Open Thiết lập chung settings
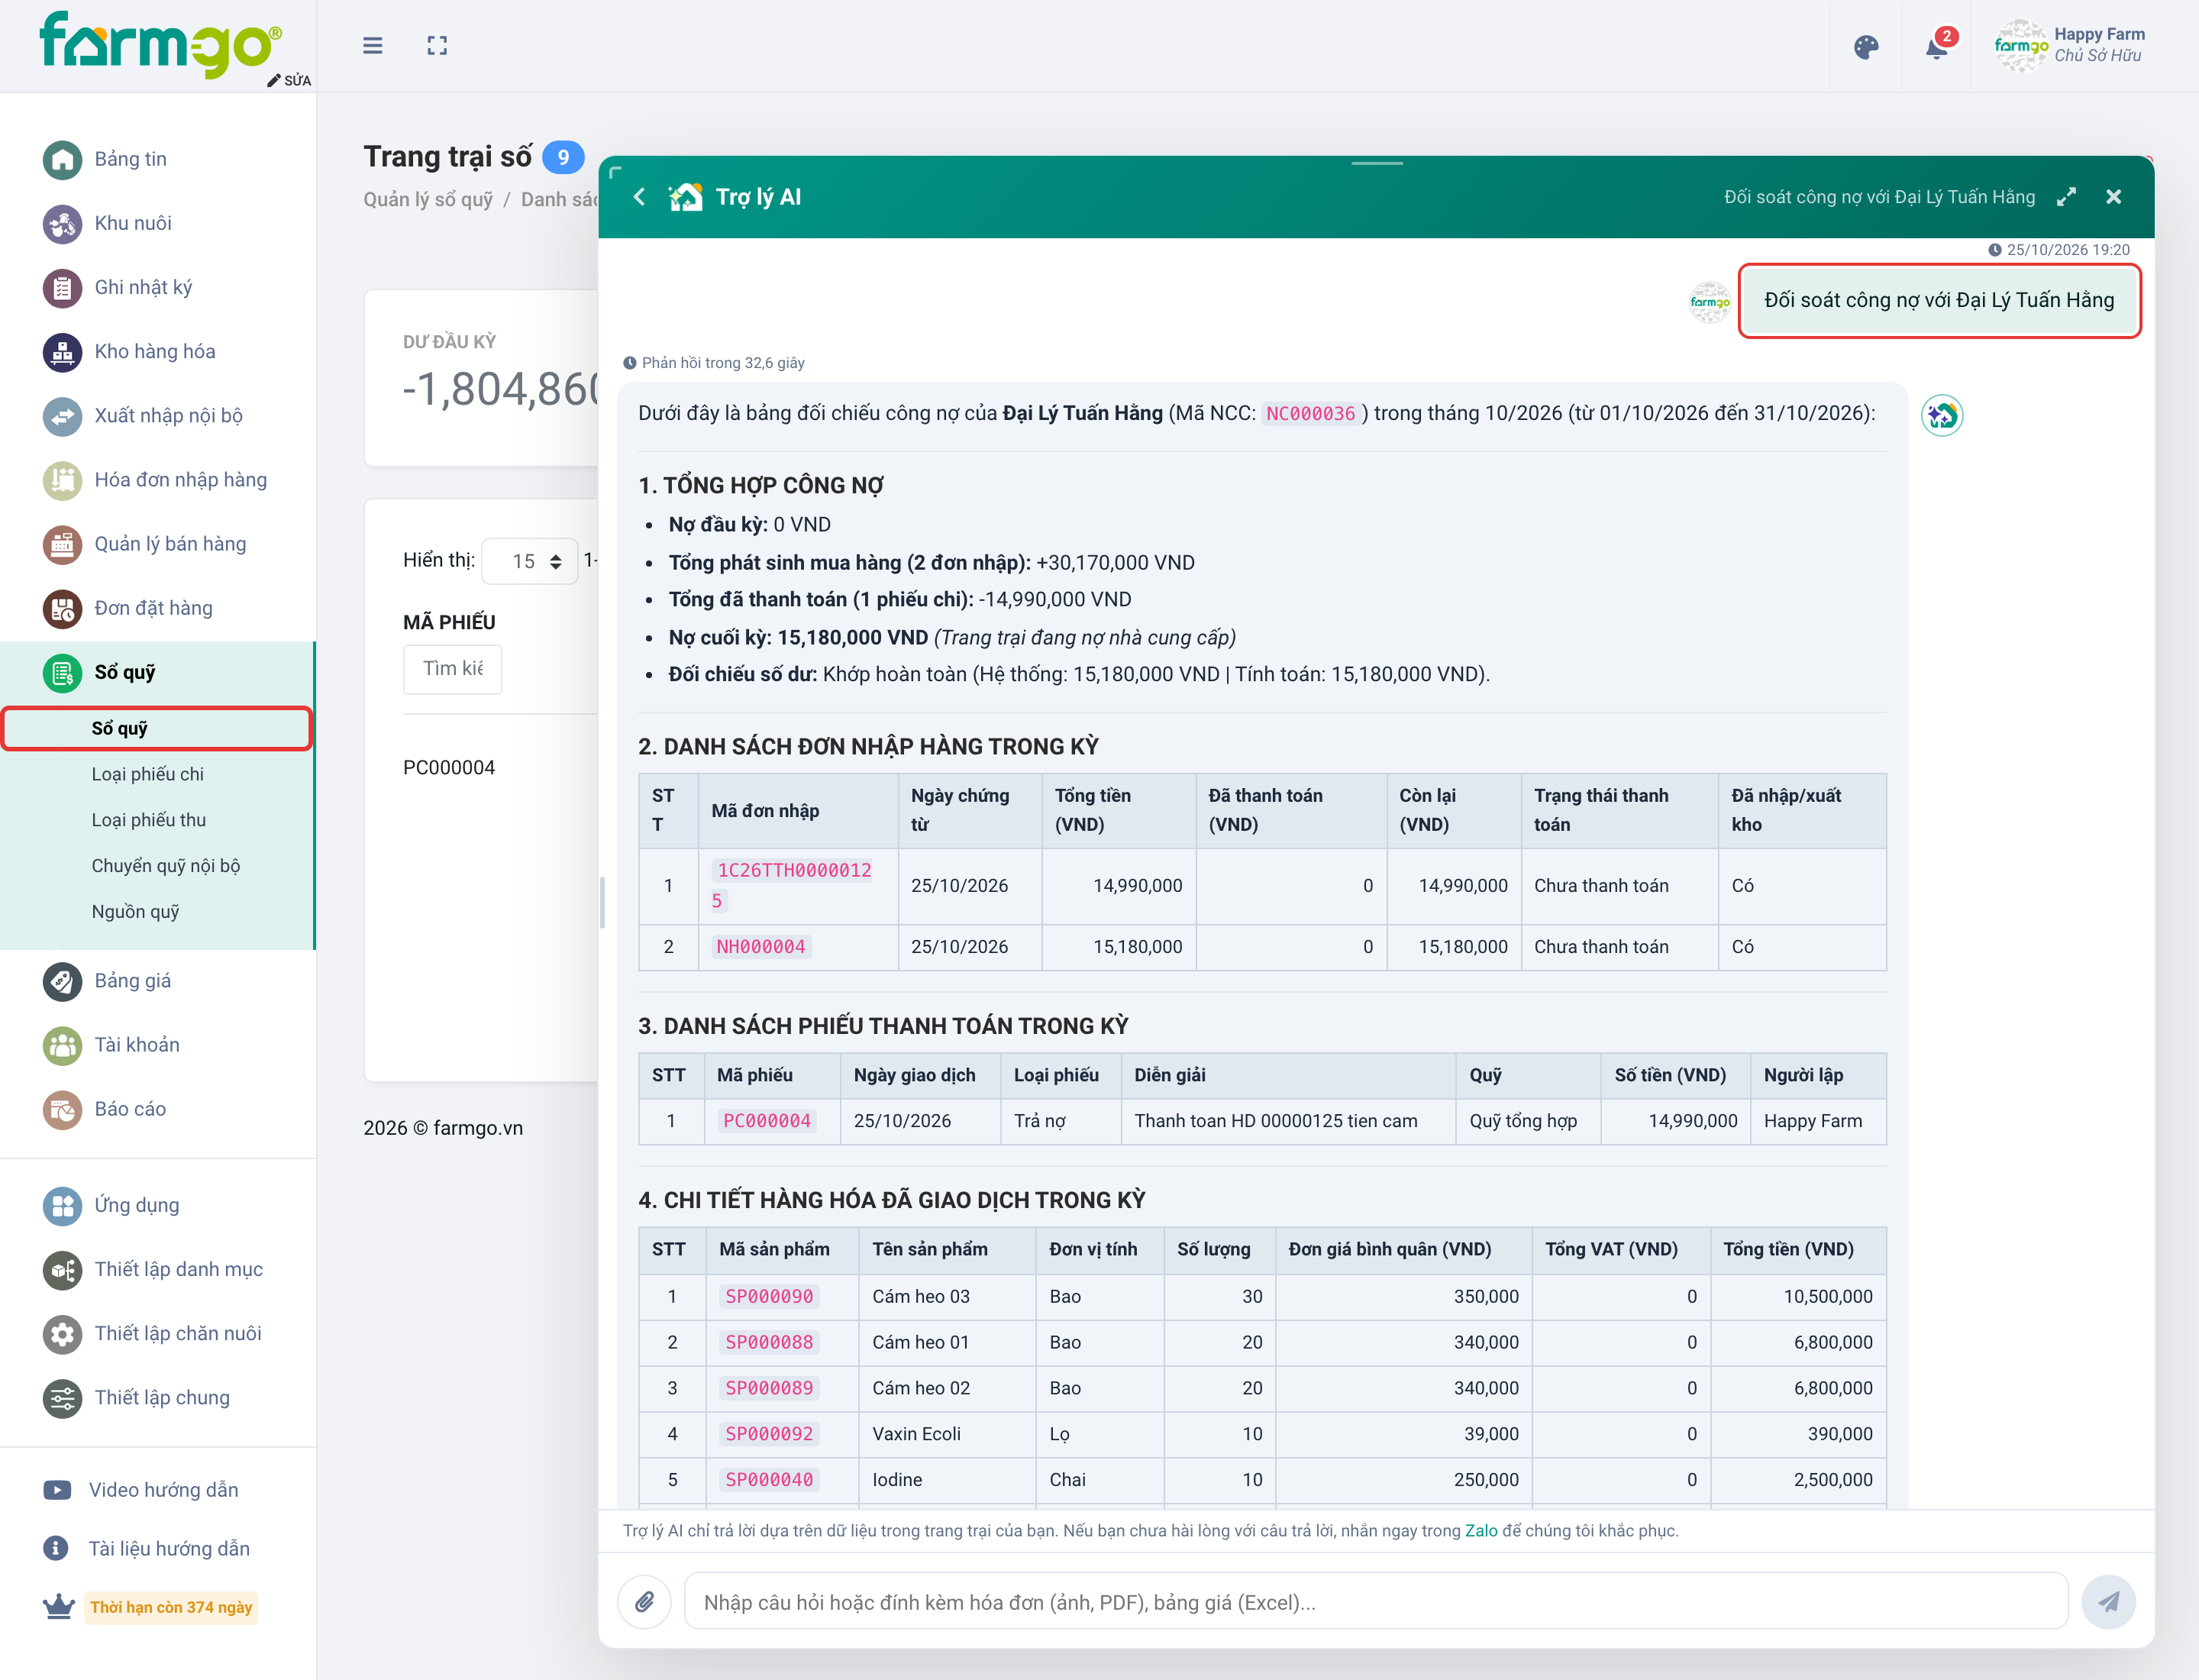The image size is (2199, 1680). 158,1398
